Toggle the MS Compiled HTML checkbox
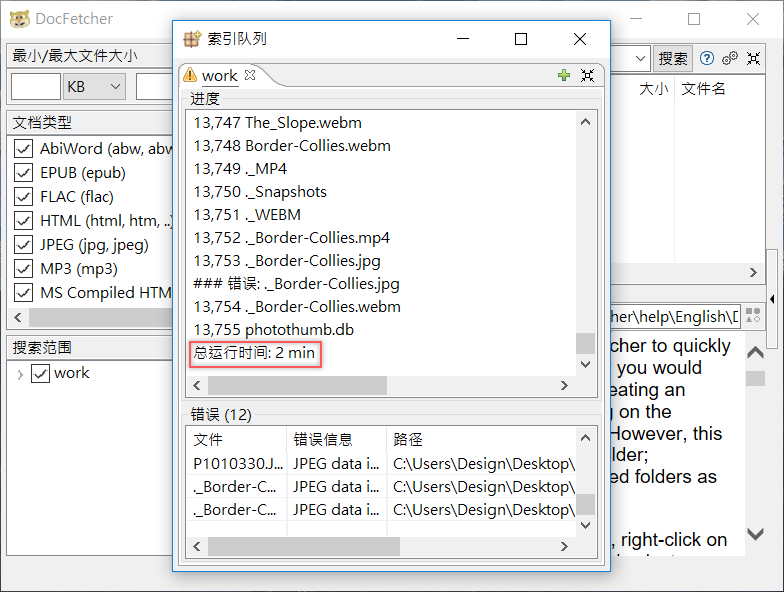 point(24,292)
